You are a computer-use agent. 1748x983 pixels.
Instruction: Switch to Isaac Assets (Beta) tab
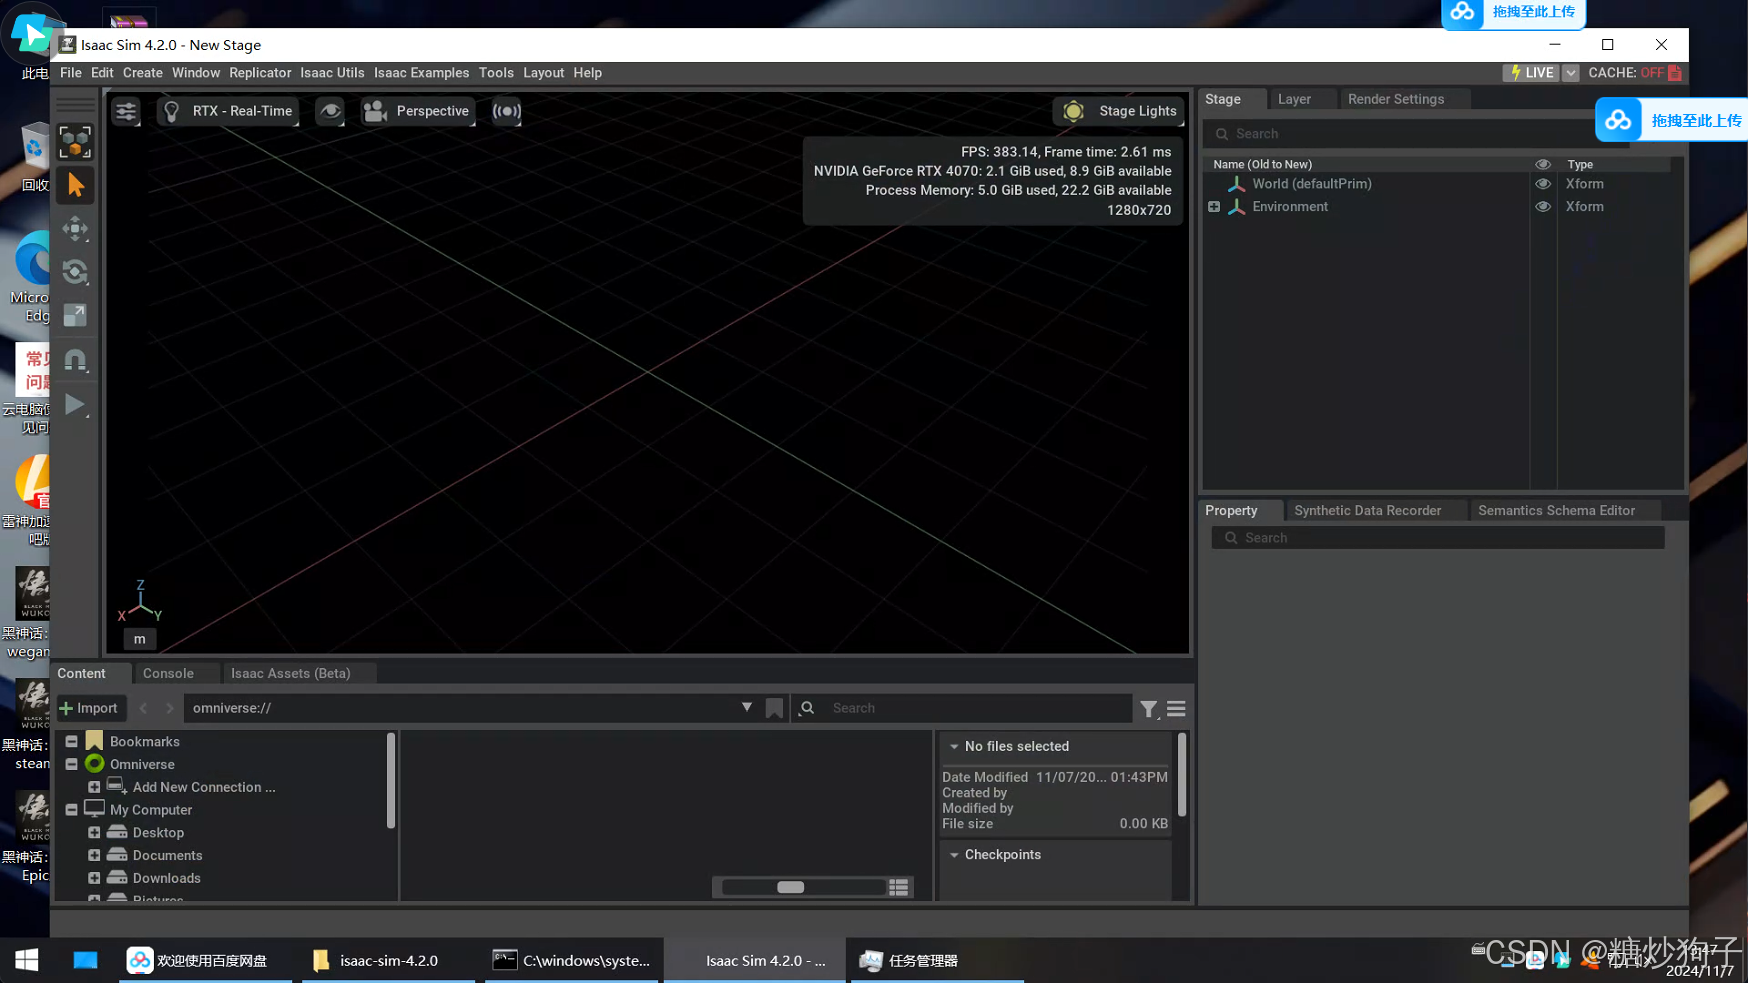point(290,673)
